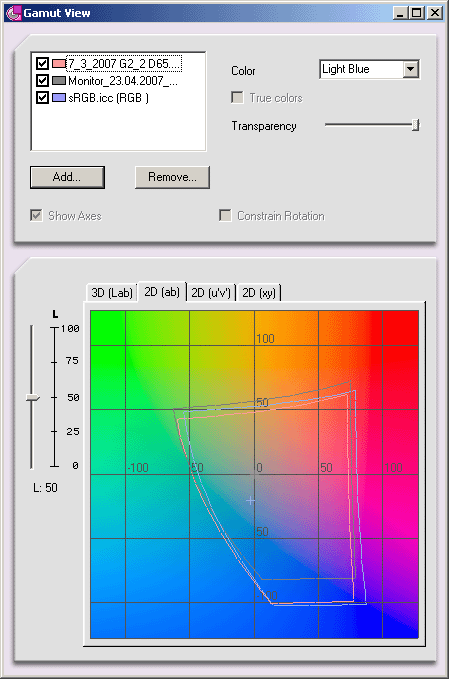Uncheck the Monitor_23.04.2007 profile checkbox
The width and height of the screenshot is (449, 679).
click(x=42, y=81)
